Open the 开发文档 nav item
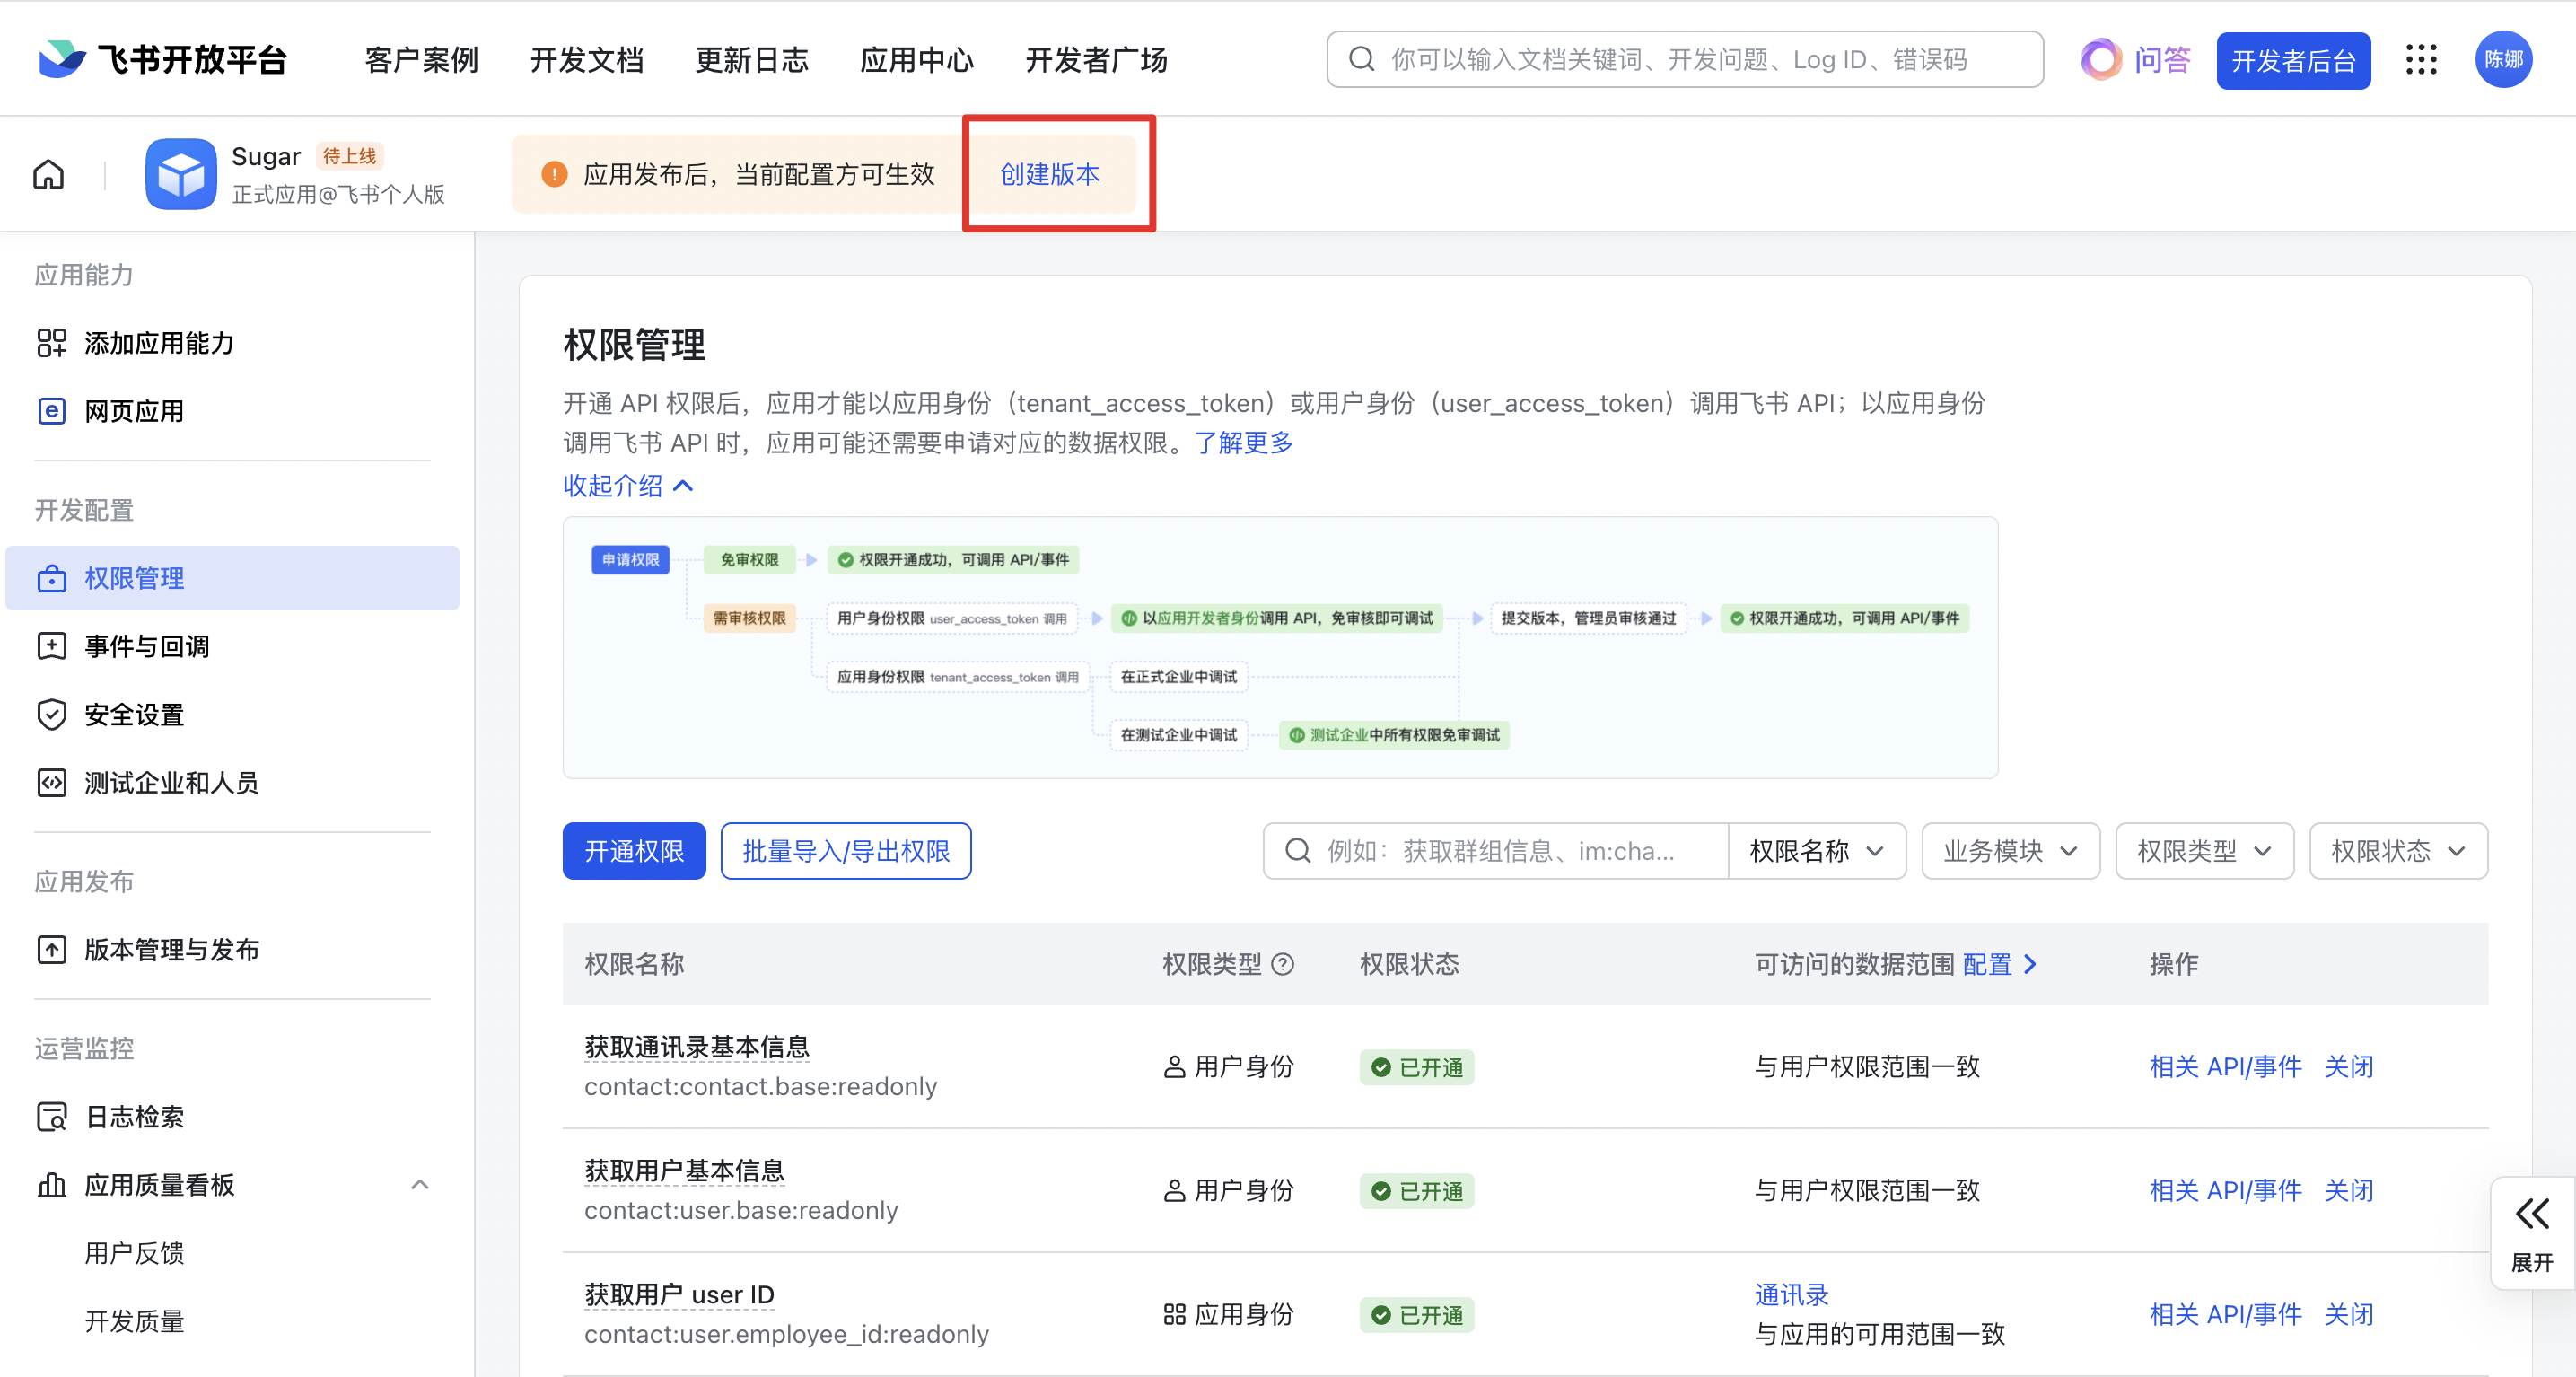This screenshot has height=1377, width=2576. coord(587,60)
